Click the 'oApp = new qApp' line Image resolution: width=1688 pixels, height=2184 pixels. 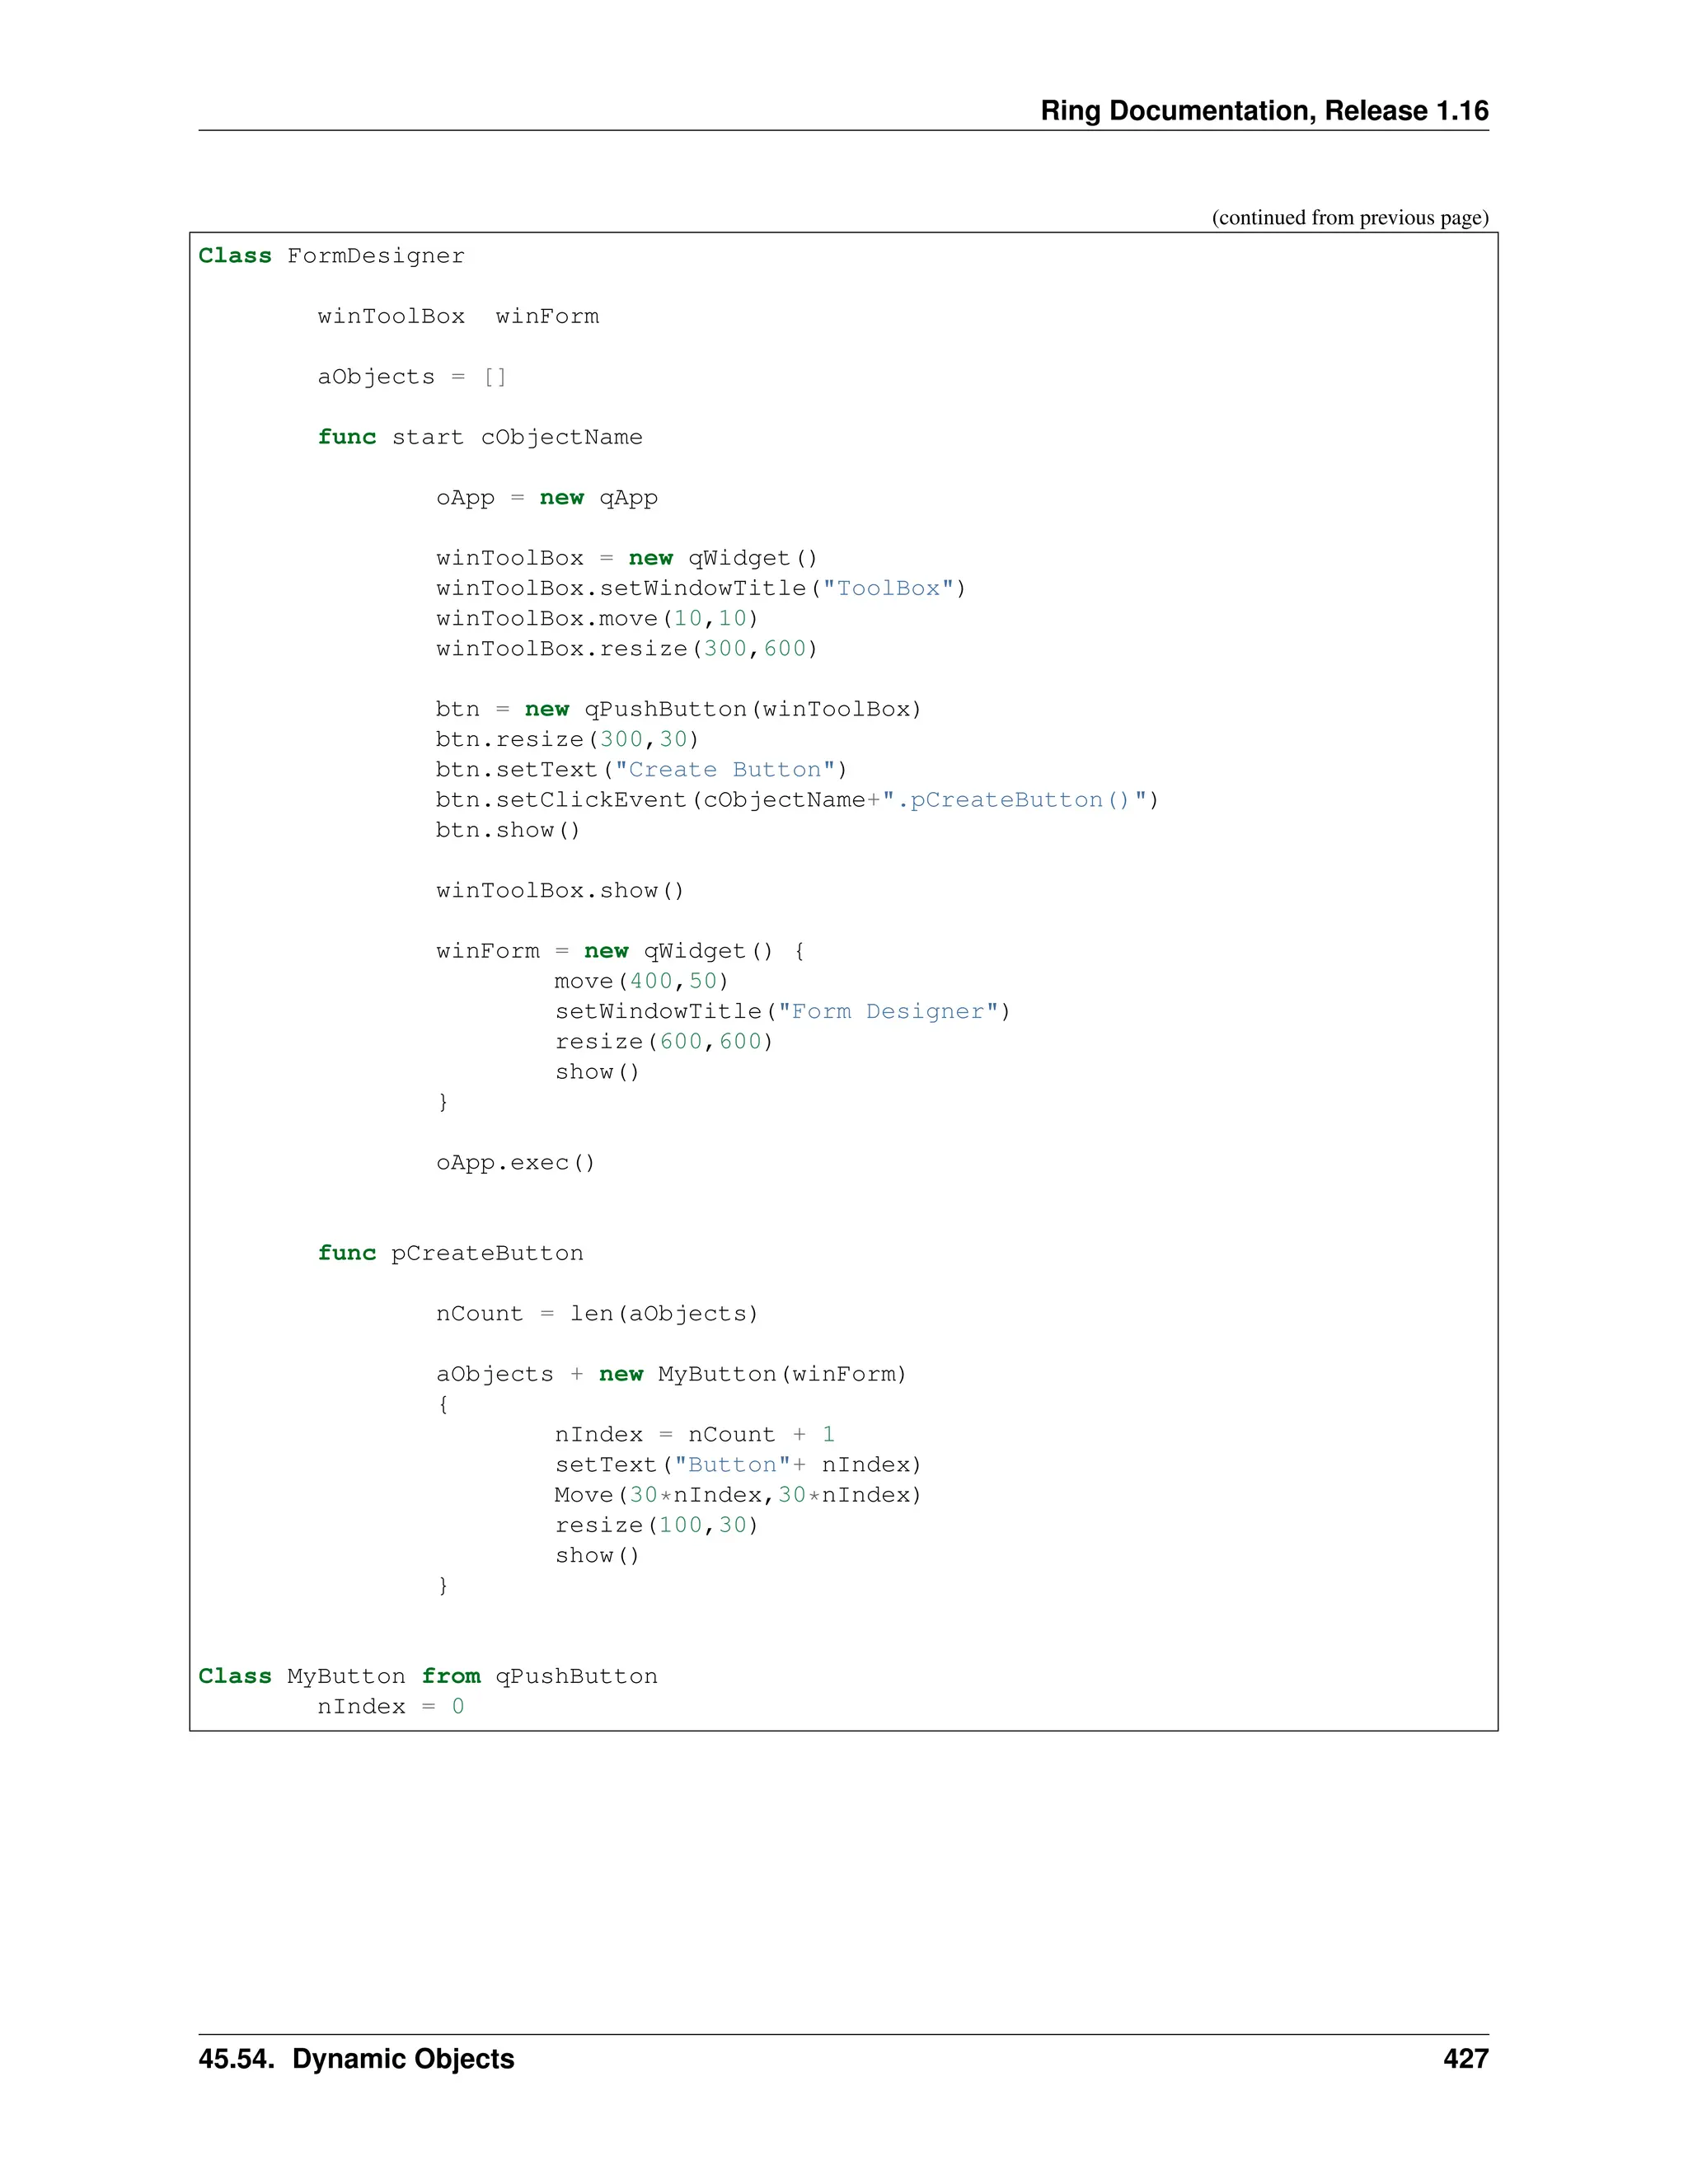coord(546,498)
